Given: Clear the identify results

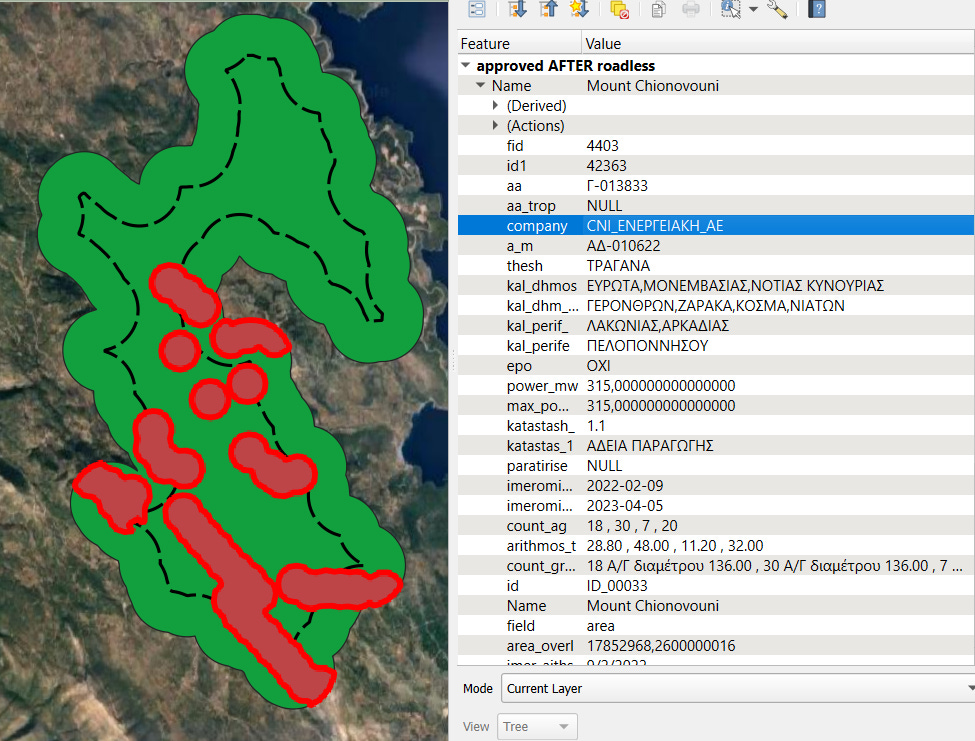Looking at the screenshot, I should (619, 10).
